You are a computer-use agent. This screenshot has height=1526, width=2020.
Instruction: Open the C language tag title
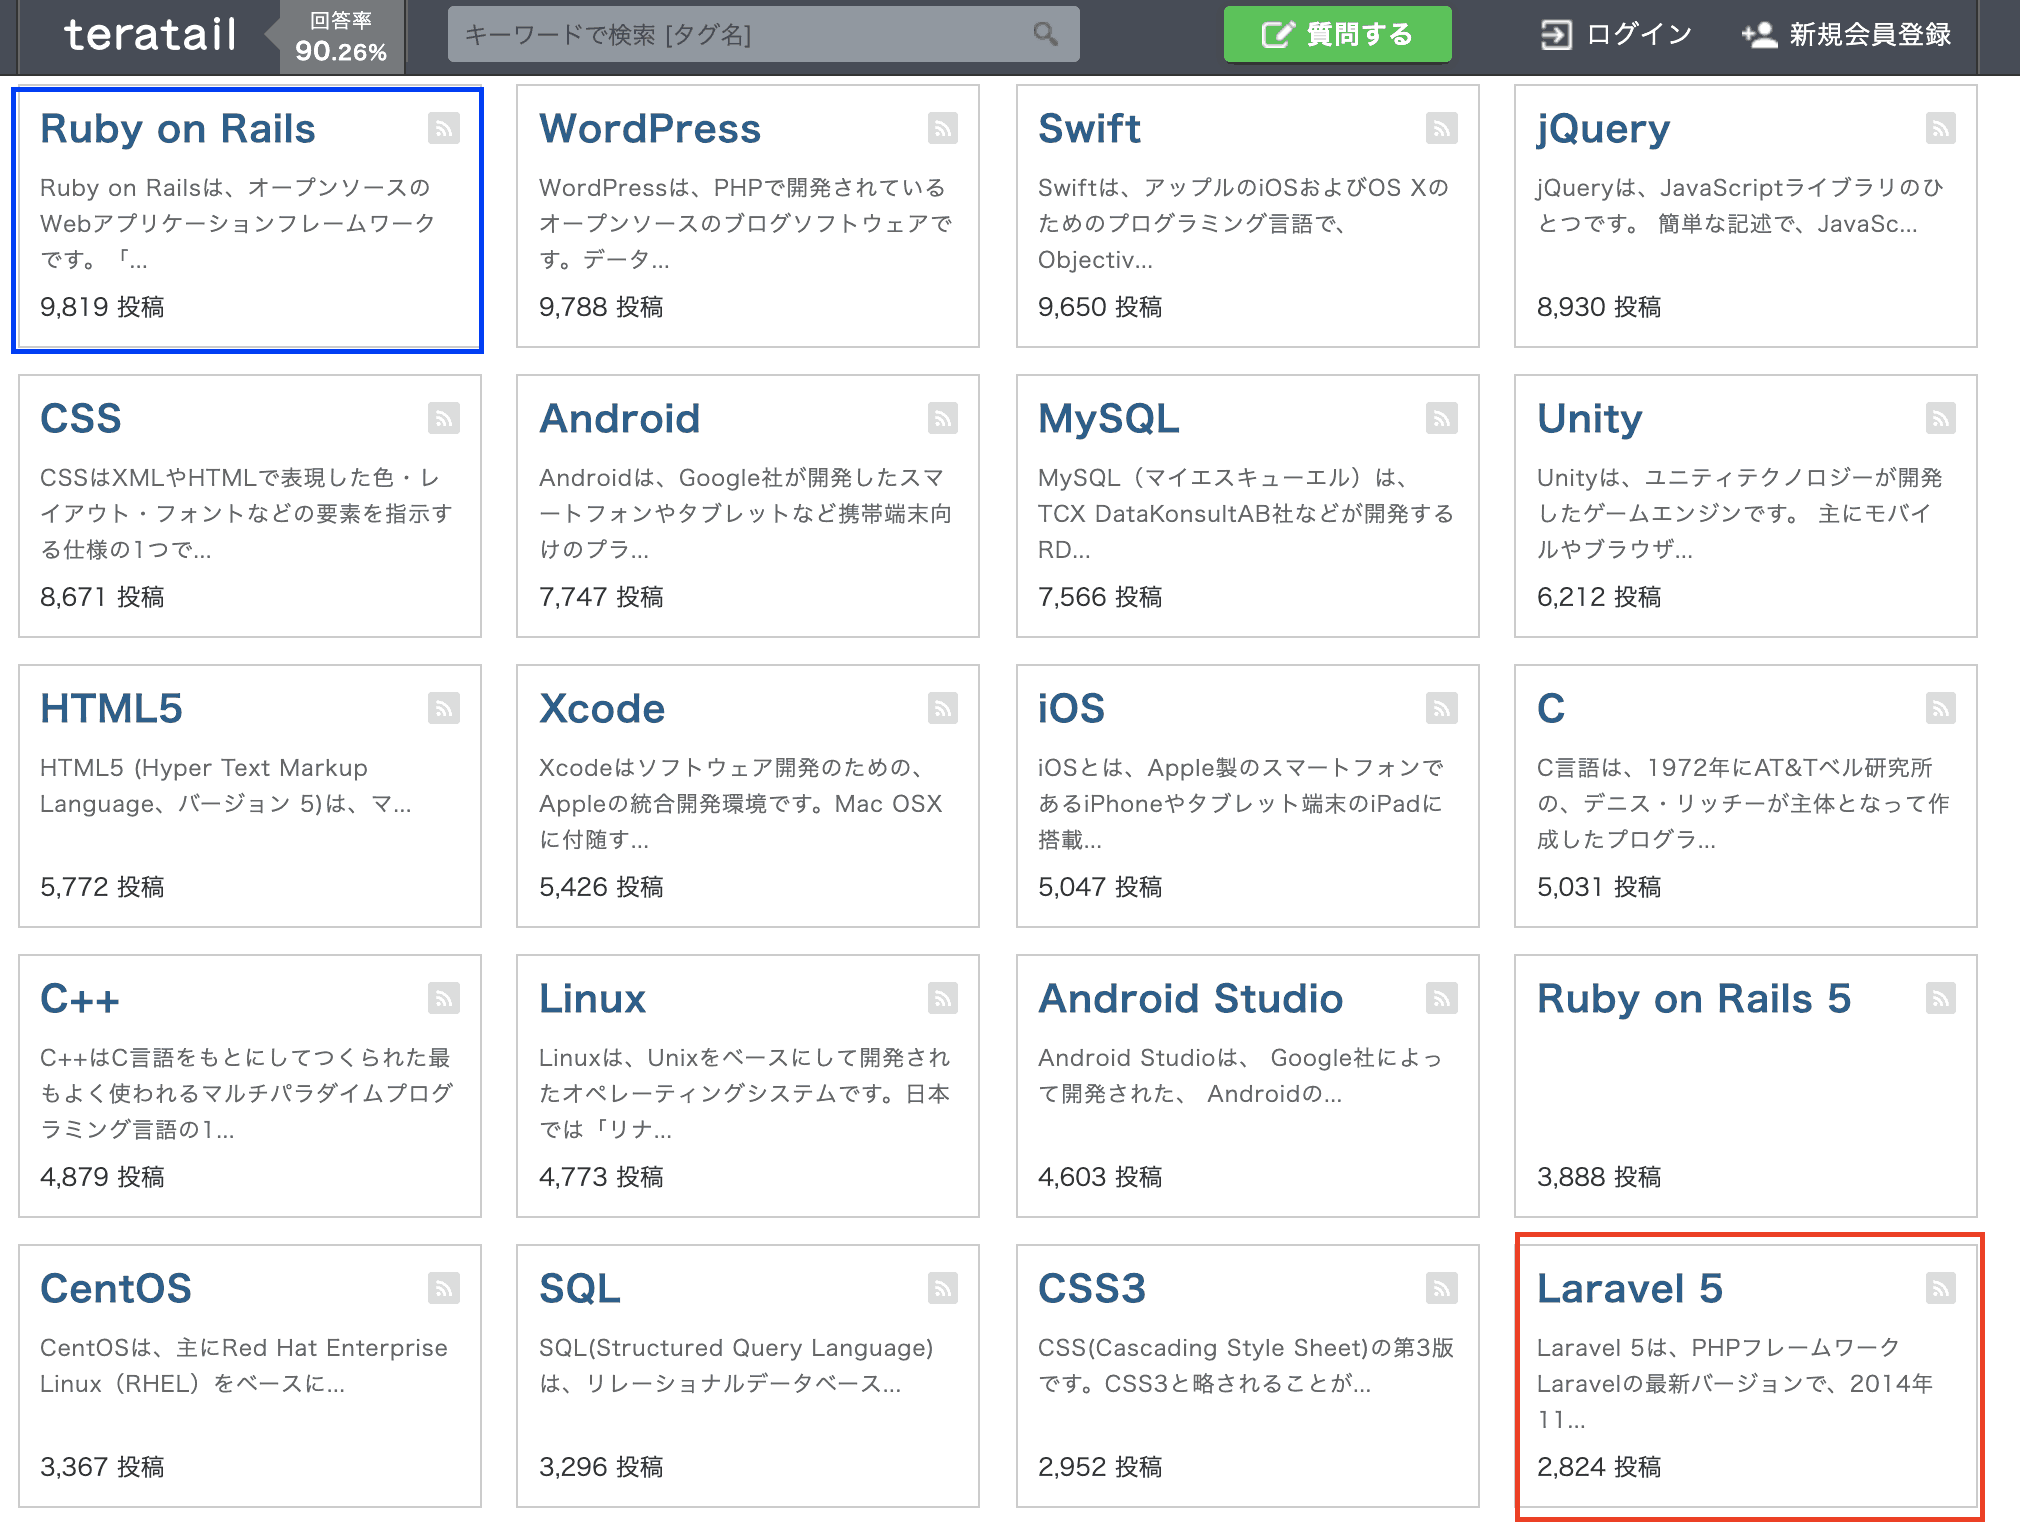click(x=1551, y=709)
